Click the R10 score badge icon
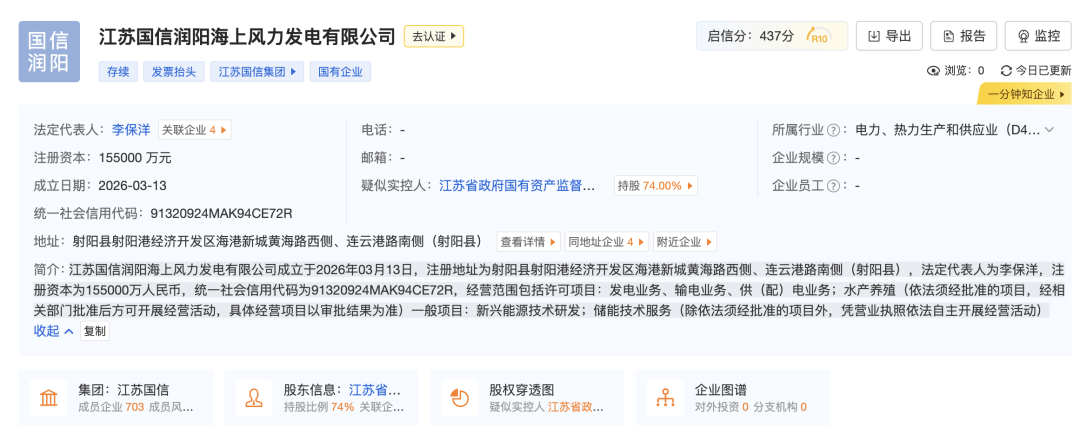The height and width of the screenshot is (434, 1080). (819, 37)
